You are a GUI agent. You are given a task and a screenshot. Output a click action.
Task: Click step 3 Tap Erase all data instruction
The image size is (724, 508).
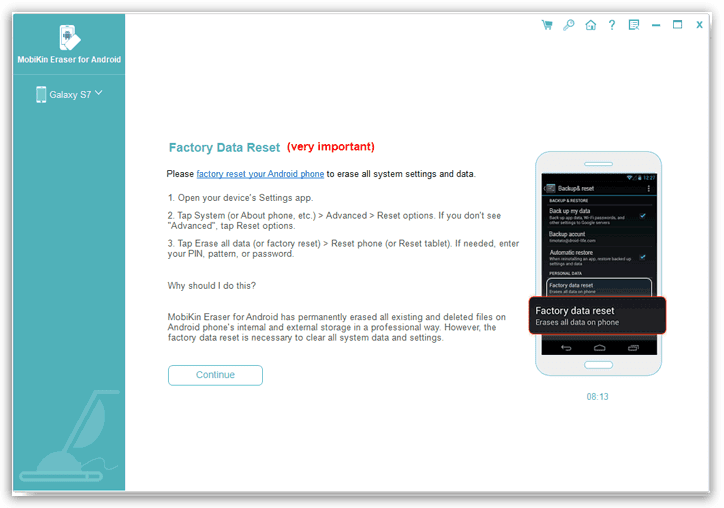pos(343,248)
